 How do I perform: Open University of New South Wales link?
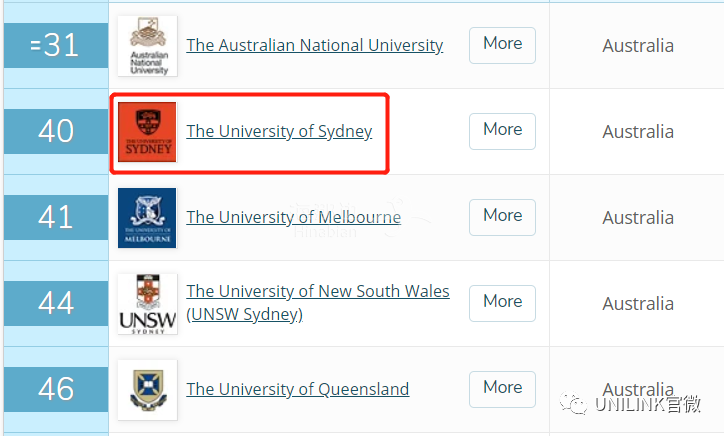pyautogui.click(x=318, y=303)
